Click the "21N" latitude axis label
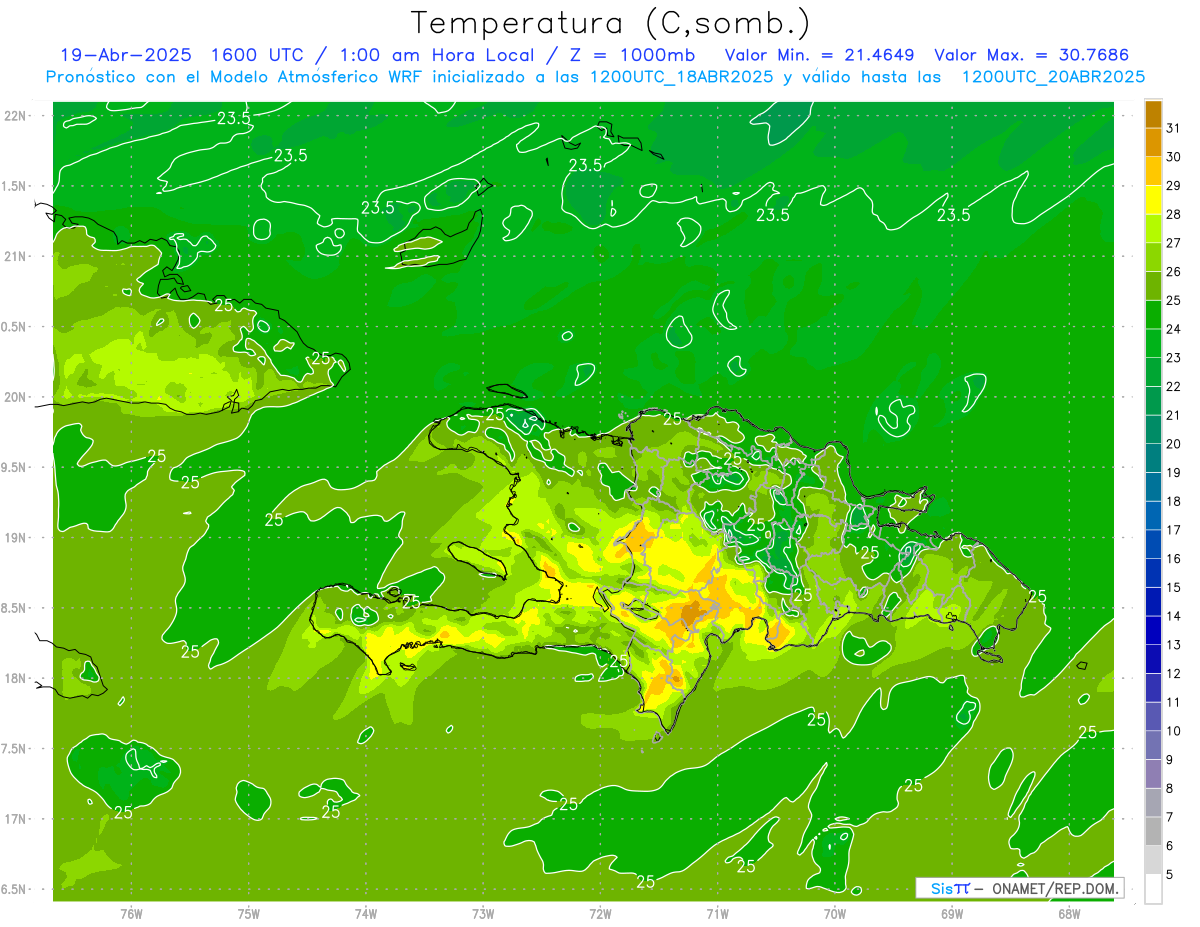1200x927 pixels. coord(15,257)
